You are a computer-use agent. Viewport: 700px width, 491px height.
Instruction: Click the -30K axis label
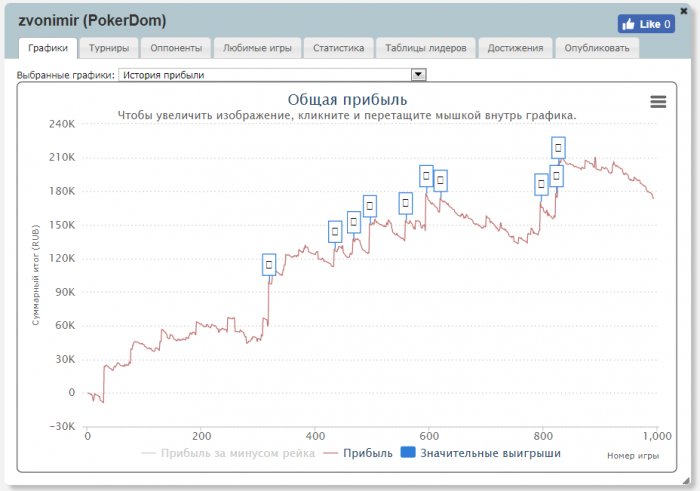(62, 426)
